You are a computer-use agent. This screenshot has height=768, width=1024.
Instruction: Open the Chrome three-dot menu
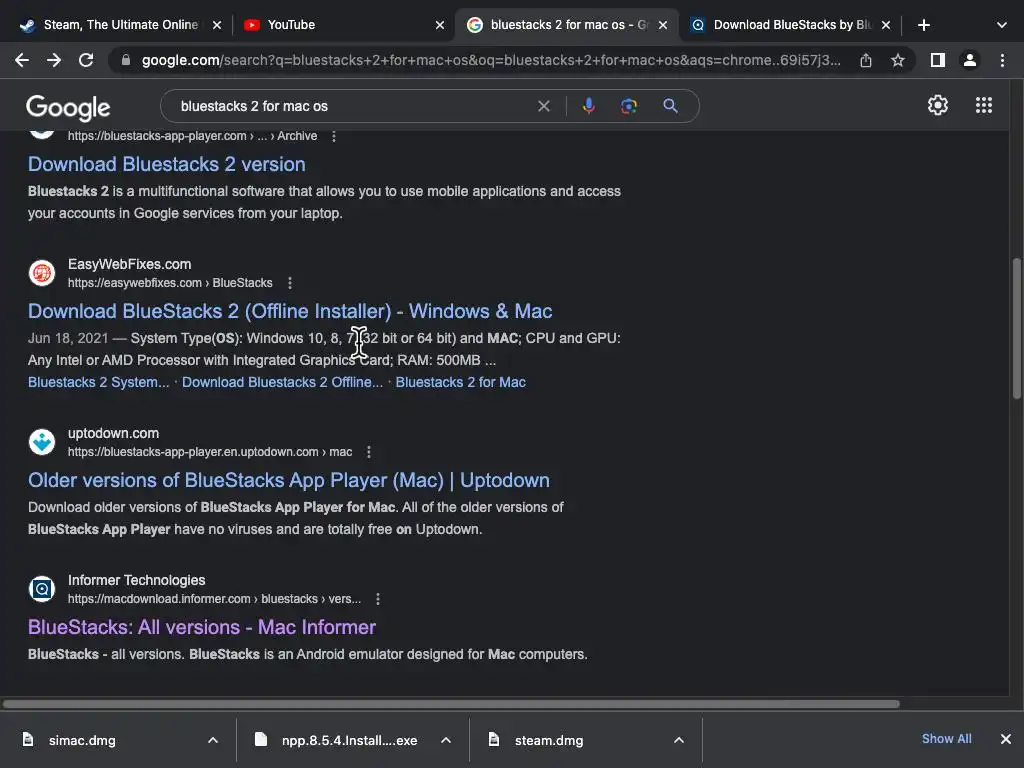(1002, 60)
